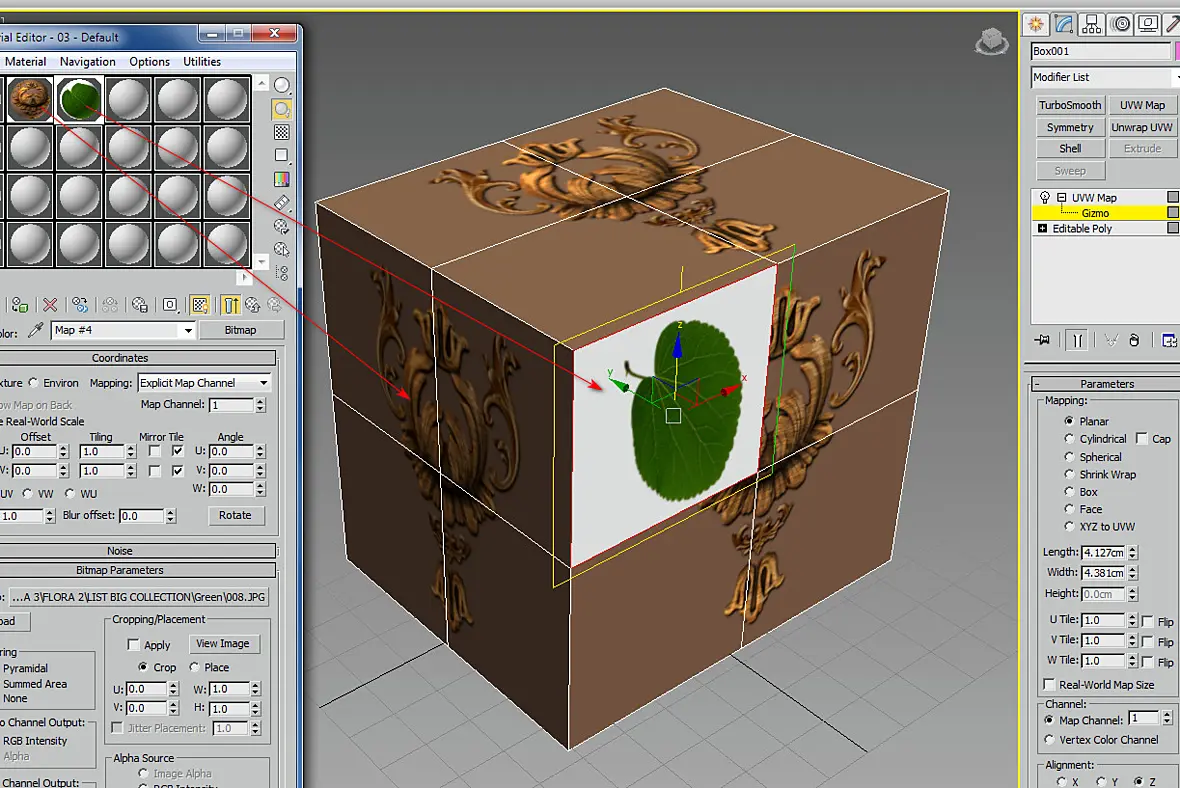Open the Motion command panel tab
Screen dimensions: 1180x788
(x=1121, y=24)
